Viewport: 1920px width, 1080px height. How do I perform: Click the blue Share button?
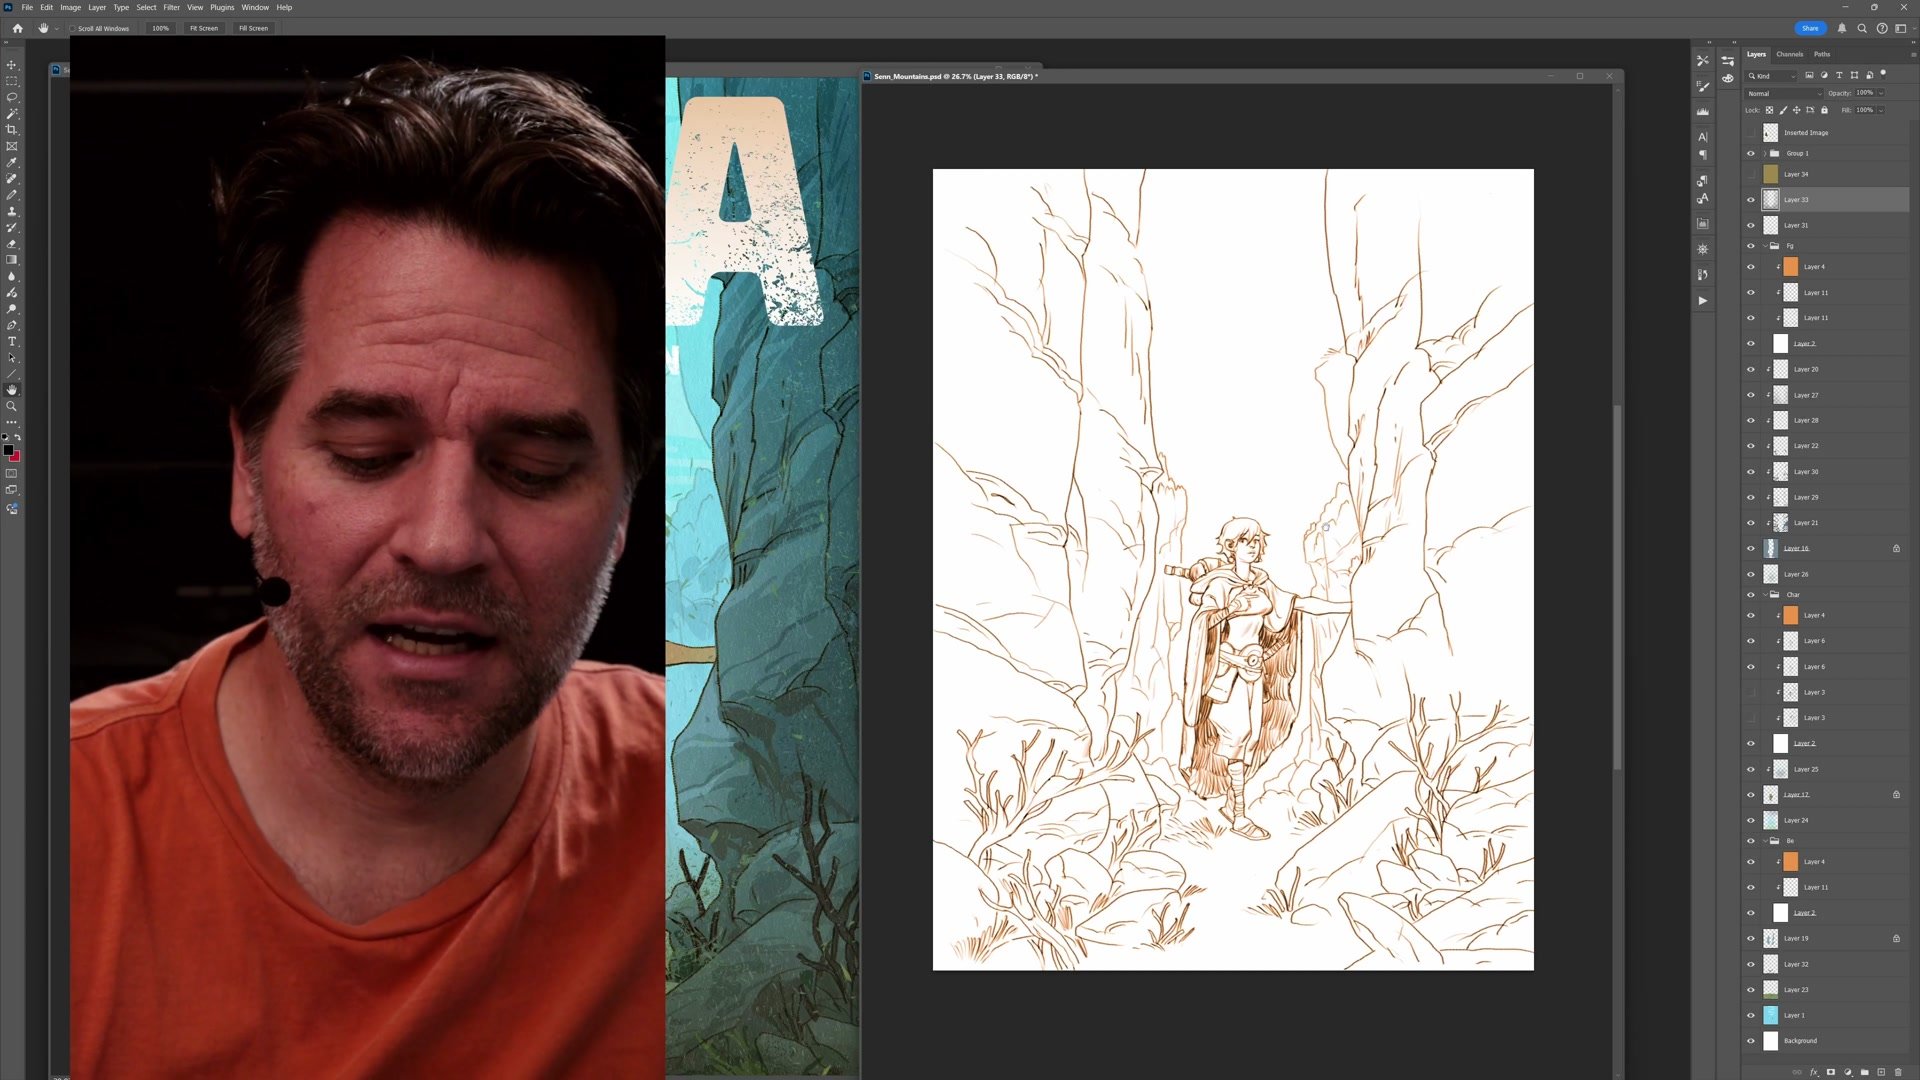coord(1810,28)
